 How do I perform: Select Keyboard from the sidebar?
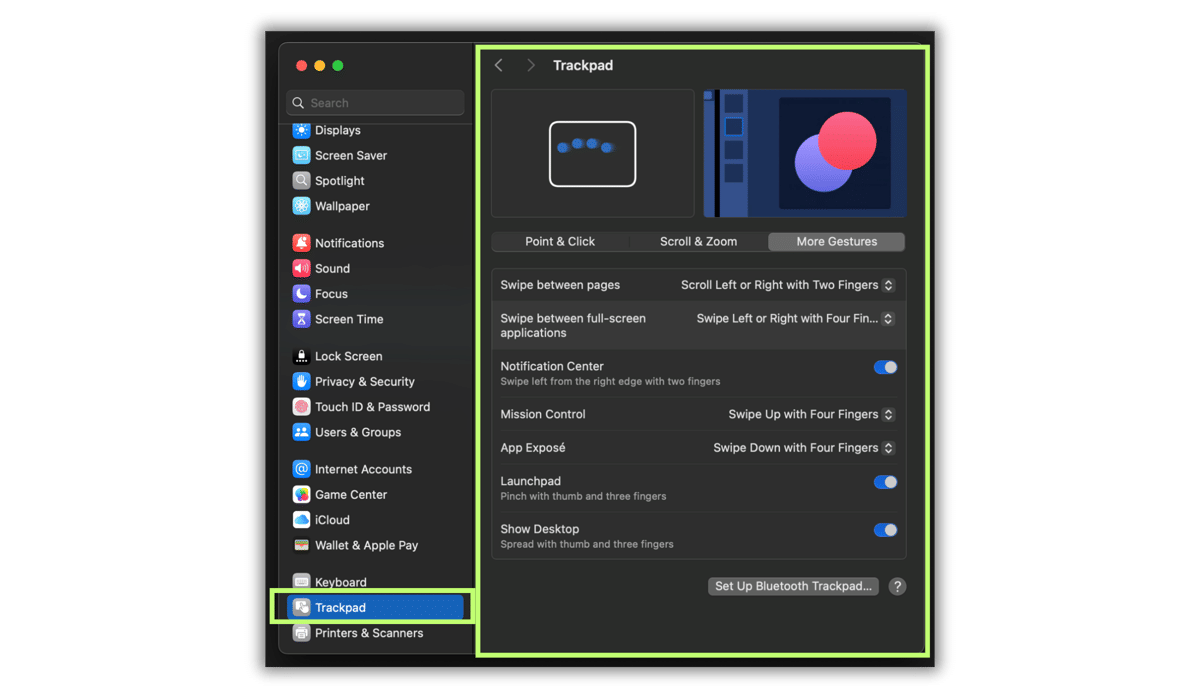click(x=340, y=582)
